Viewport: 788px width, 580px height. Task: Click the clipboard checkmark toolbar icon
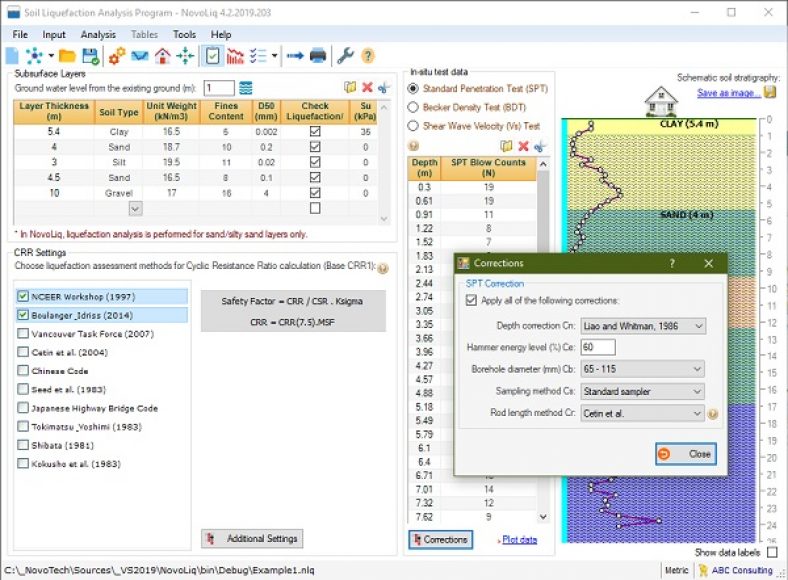213,56
